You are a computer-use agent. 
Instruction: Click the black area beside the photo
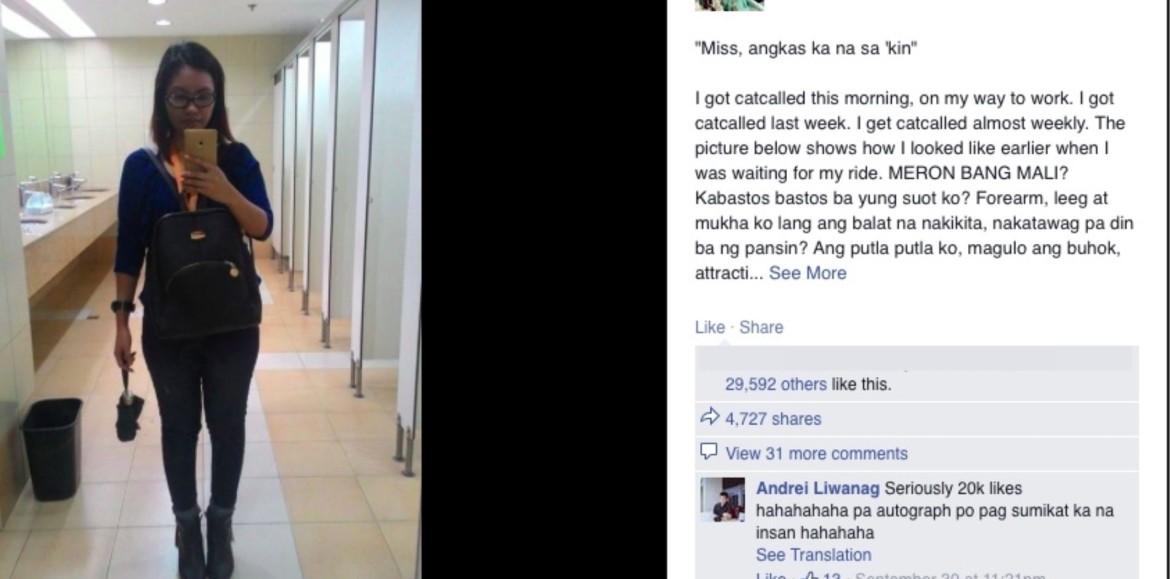[x=544, y=290]
